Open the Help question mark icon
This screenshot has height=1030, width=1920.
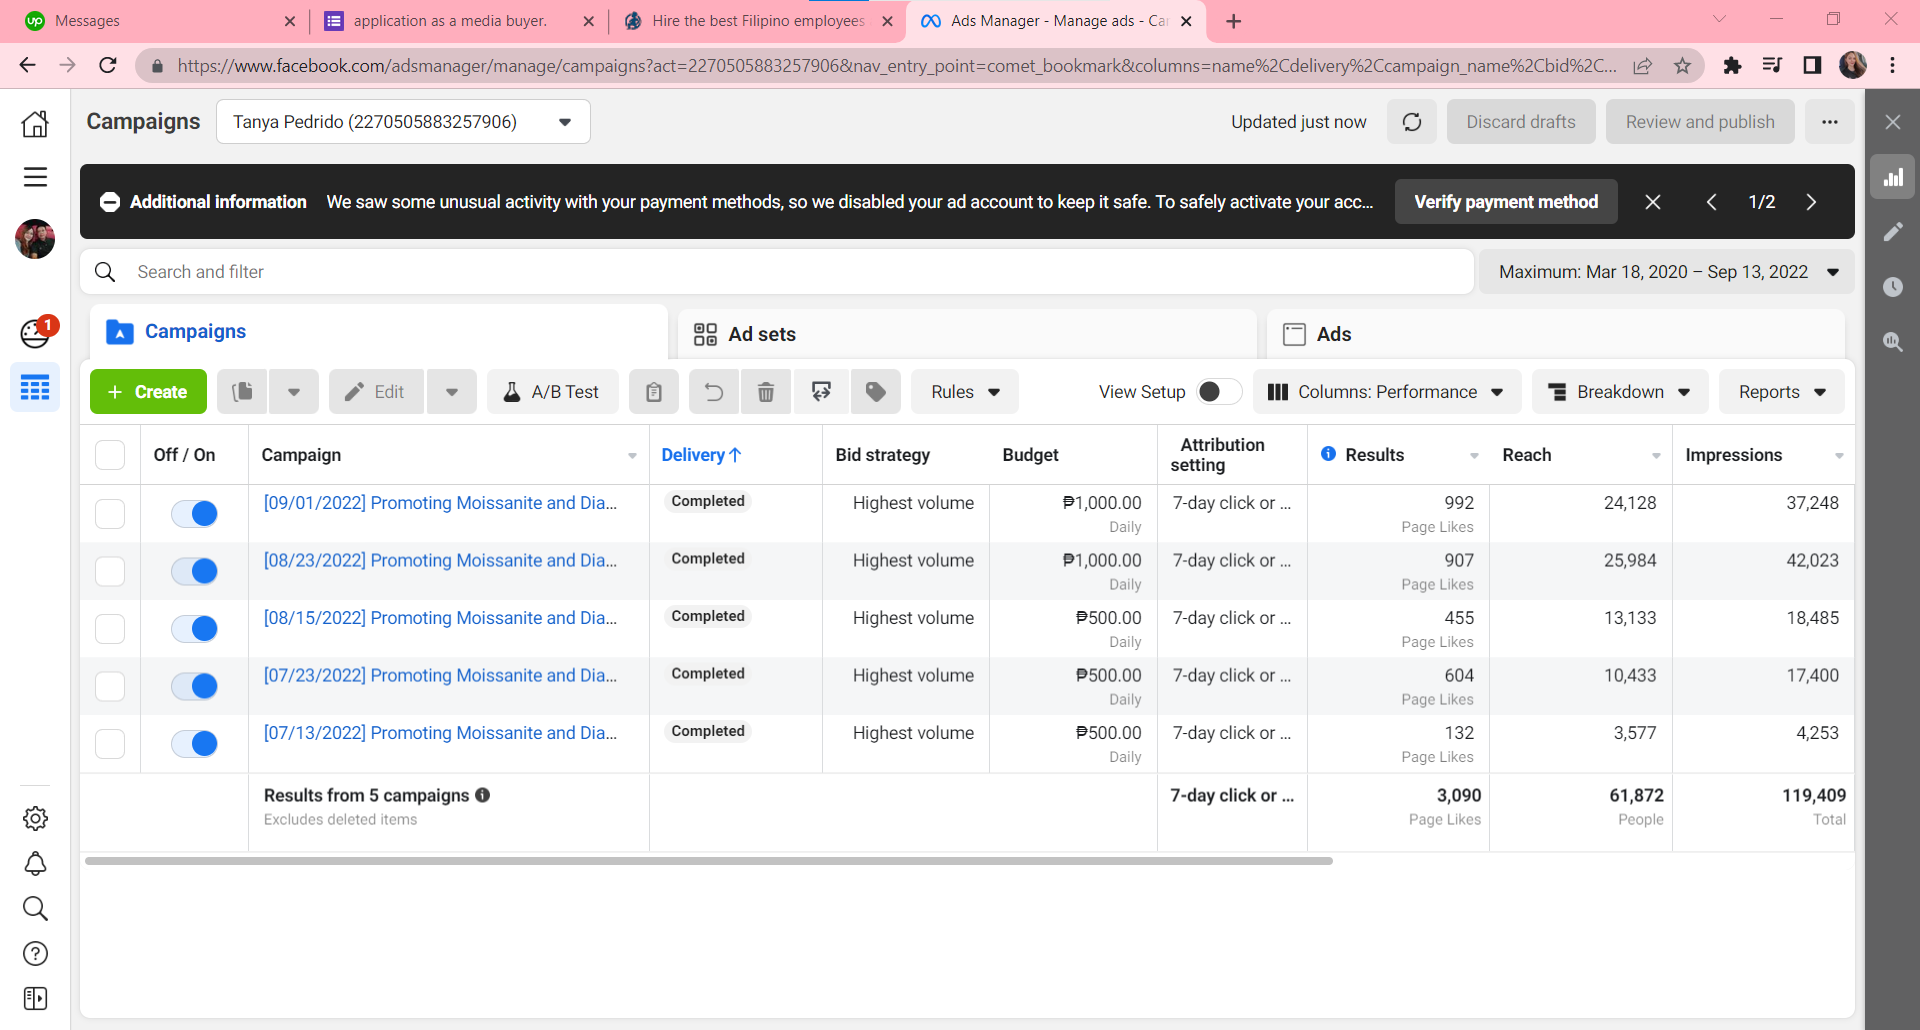(35, 953)
